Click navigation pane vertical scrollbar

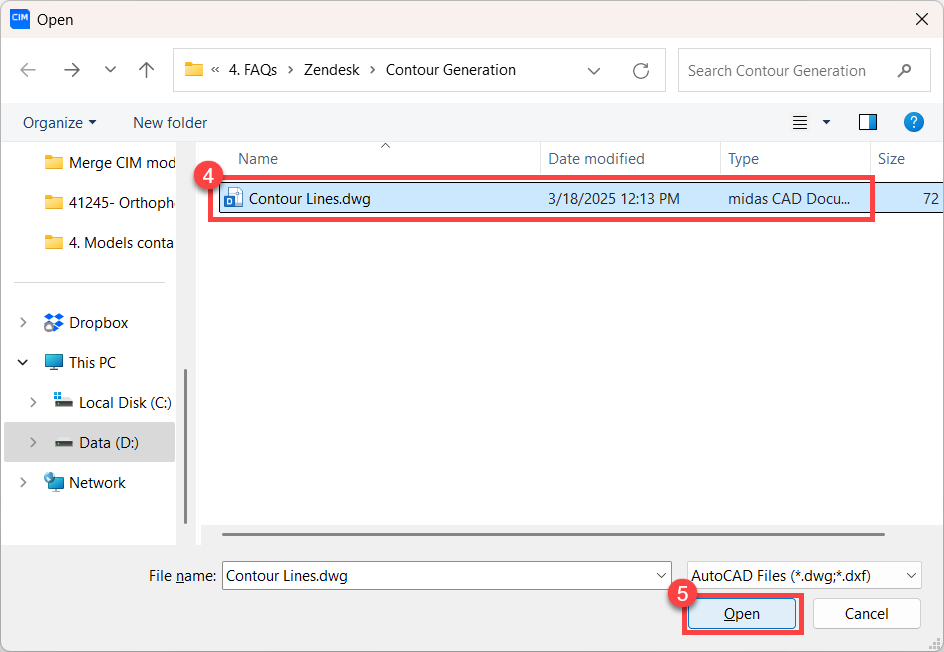click(185, 446)
